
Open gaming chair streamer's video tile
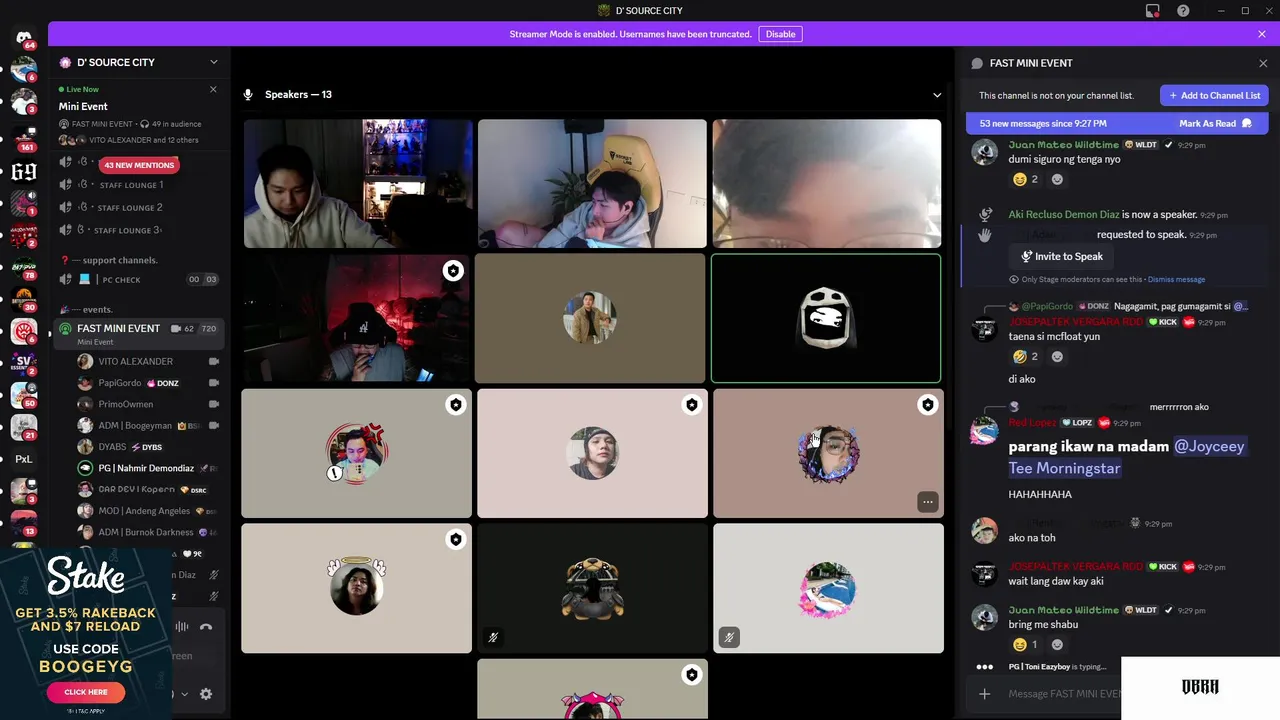pos(592,184)
